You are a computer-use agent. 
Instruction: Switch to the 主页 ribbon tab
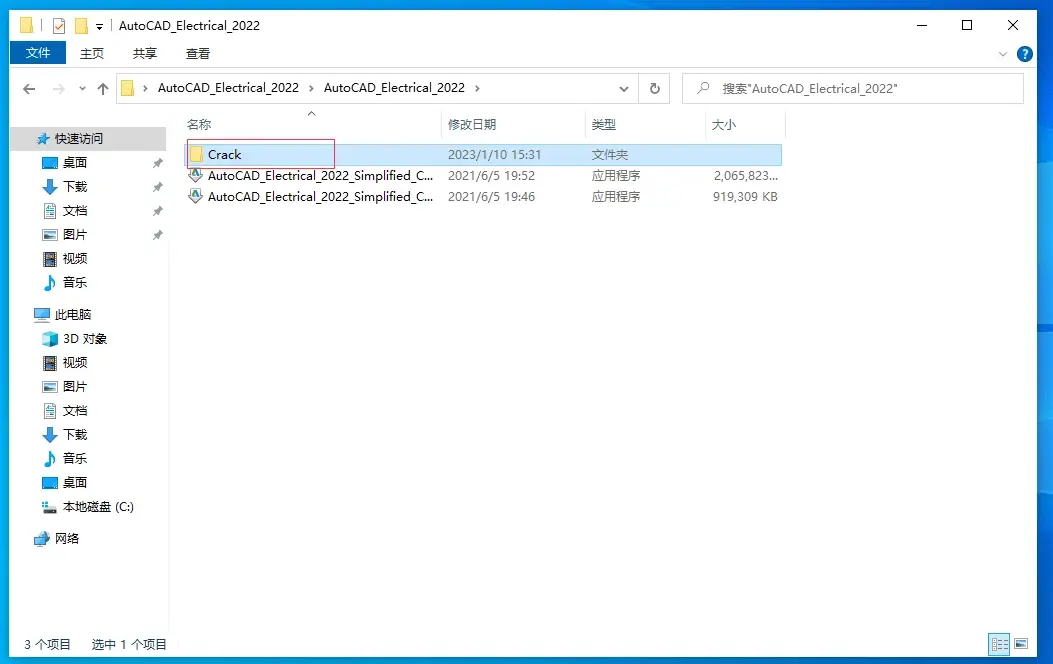coord(92,54)
